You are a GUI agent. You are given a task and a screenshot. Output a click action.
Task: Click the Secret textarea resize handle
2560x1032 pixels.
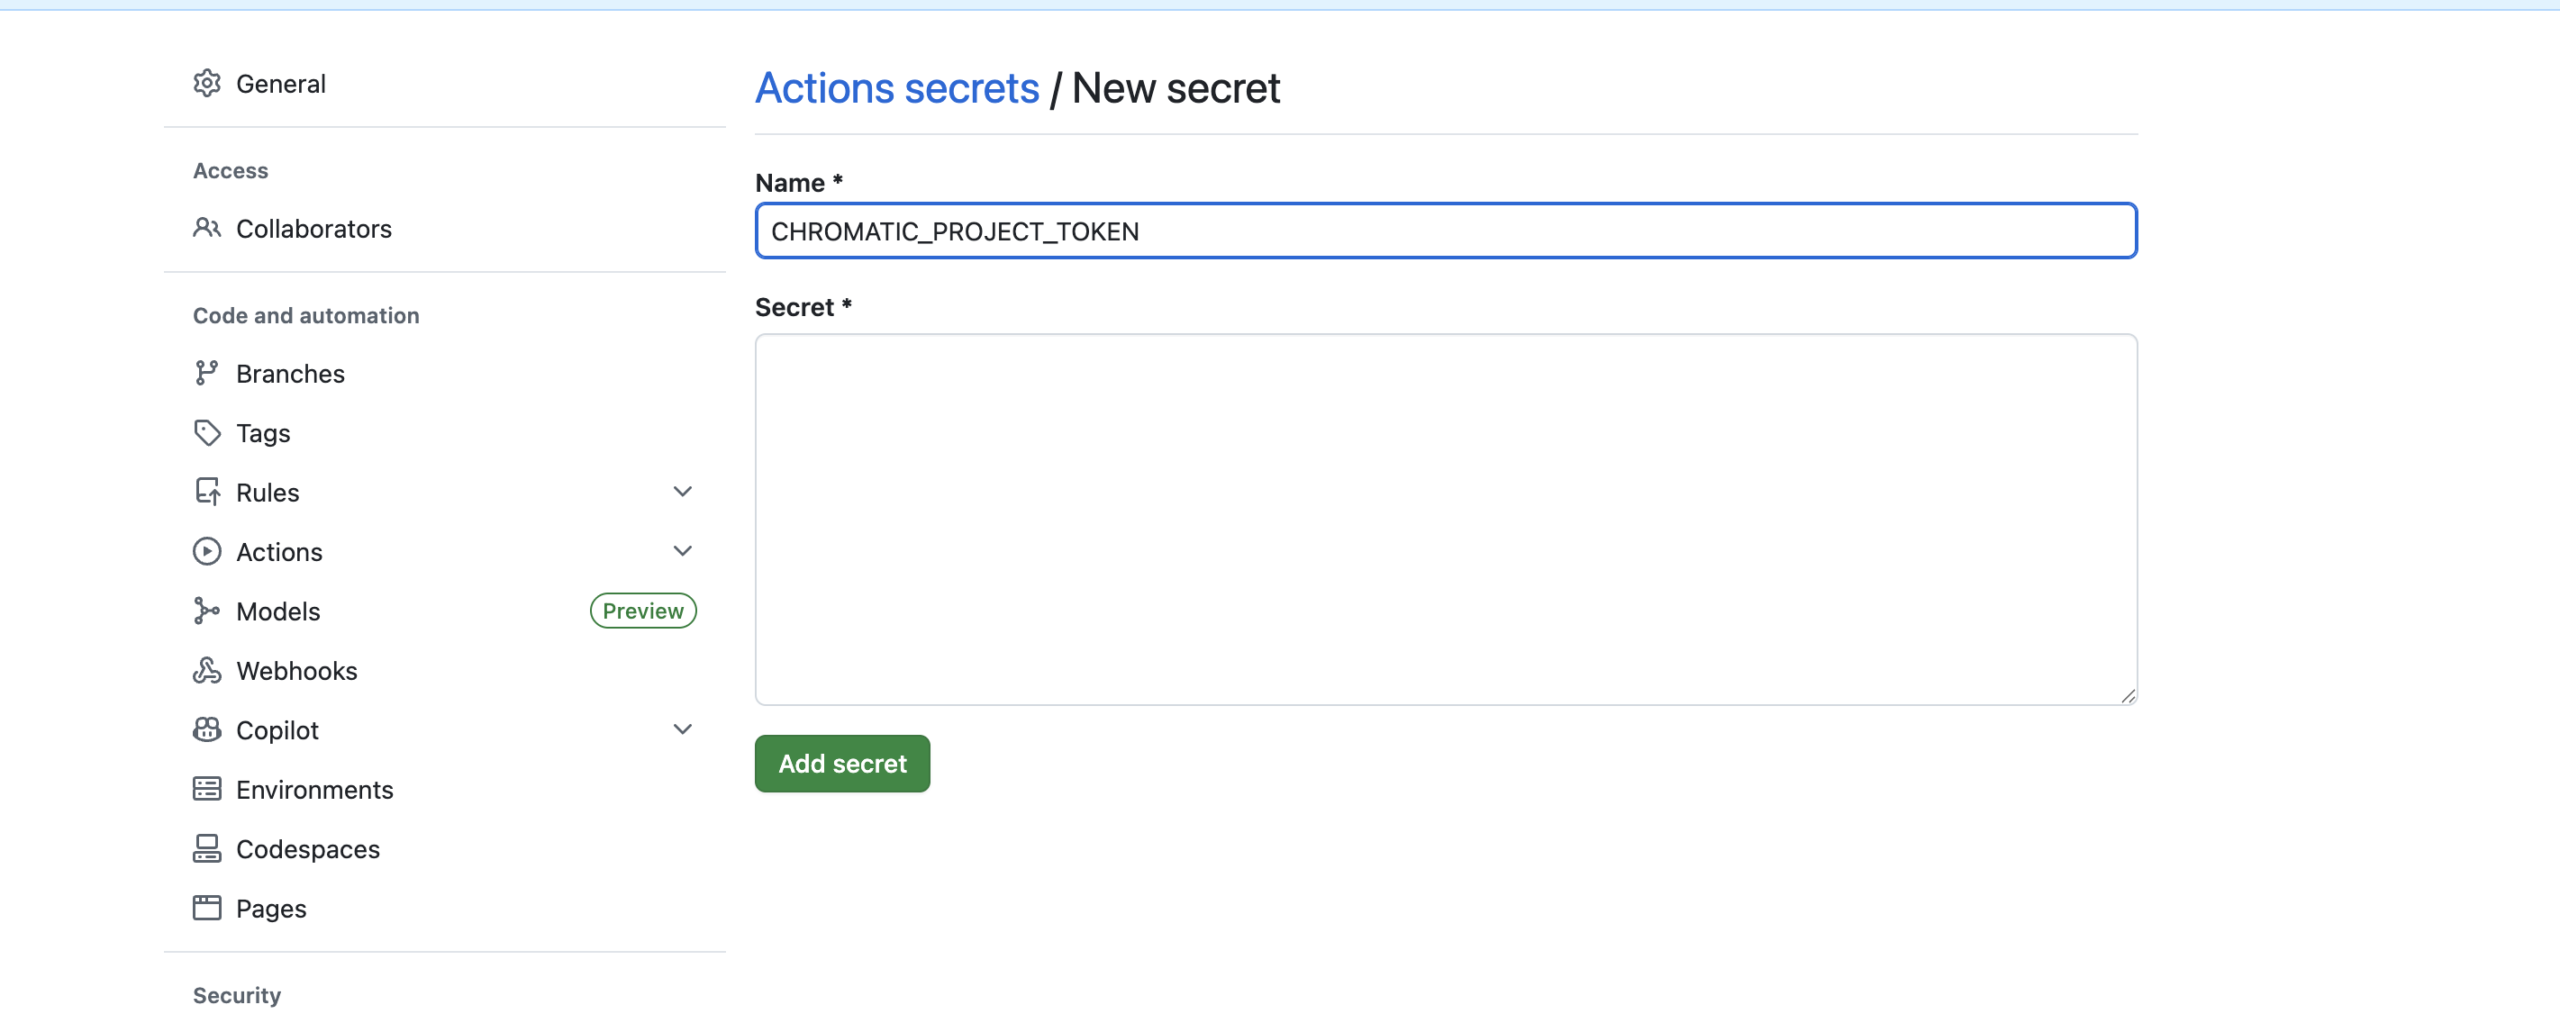click(2128, 696)
